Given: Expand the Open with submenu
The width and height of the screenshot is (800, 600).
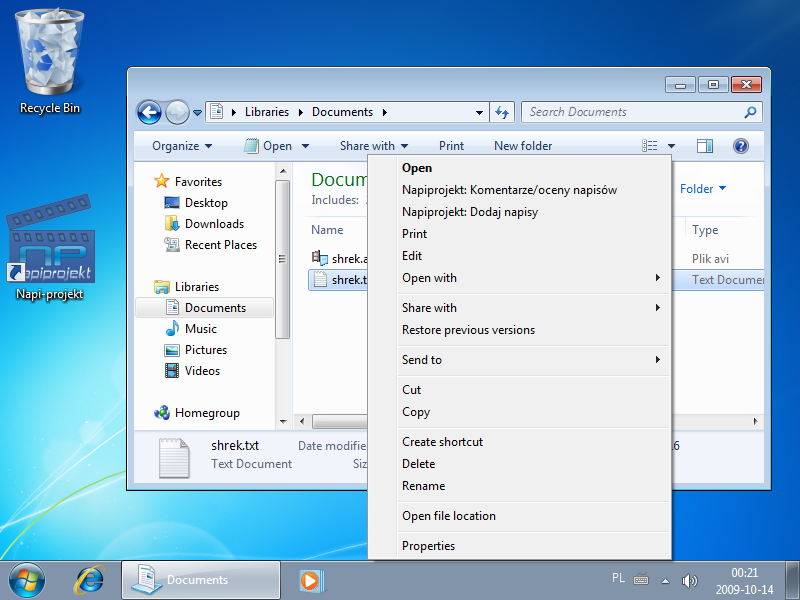Looking at the screenshot, I should pyautogui.click(x=534, y=278).
